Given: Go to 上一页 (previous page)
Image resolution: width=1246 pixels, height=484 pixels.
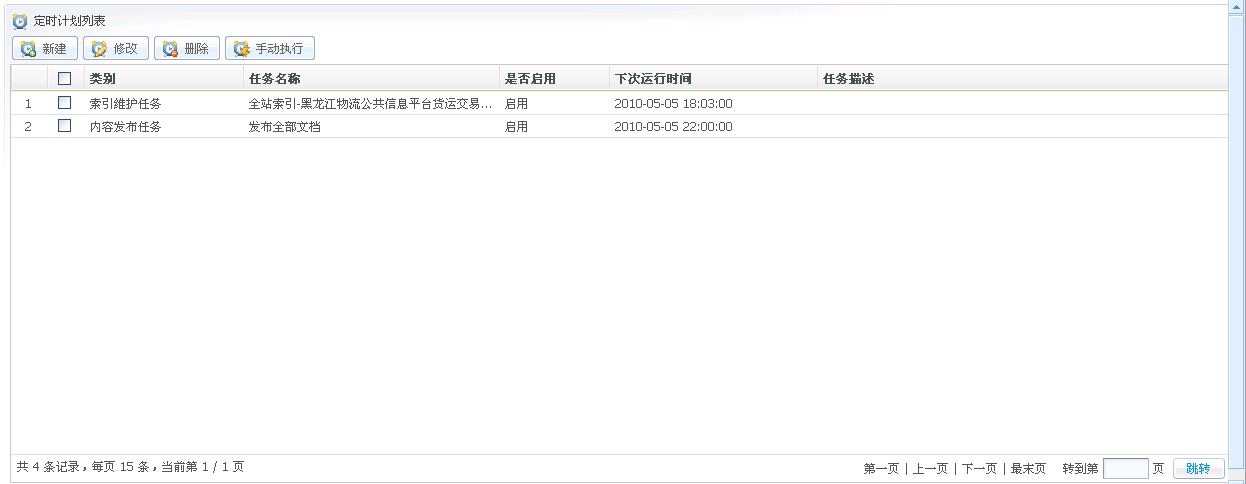Looking at the screenshot, I should click(930, 468).
